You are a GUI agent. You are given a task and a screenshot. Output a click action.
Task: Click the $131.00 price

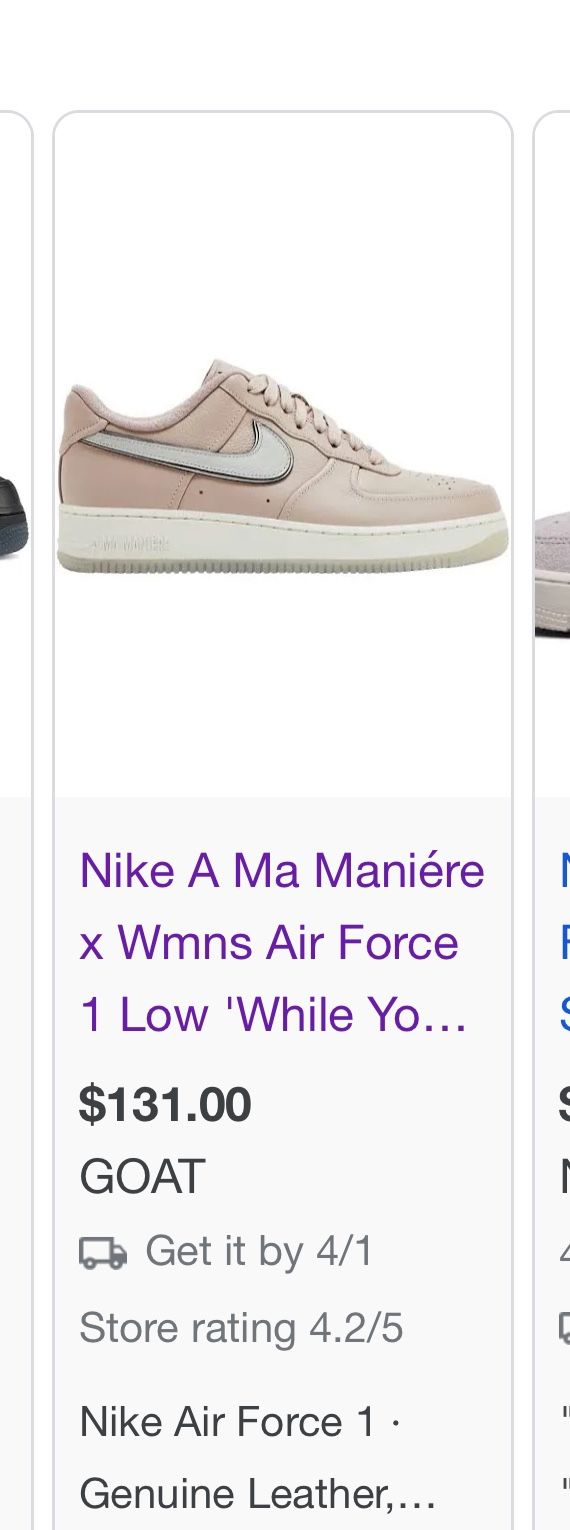165,1105
